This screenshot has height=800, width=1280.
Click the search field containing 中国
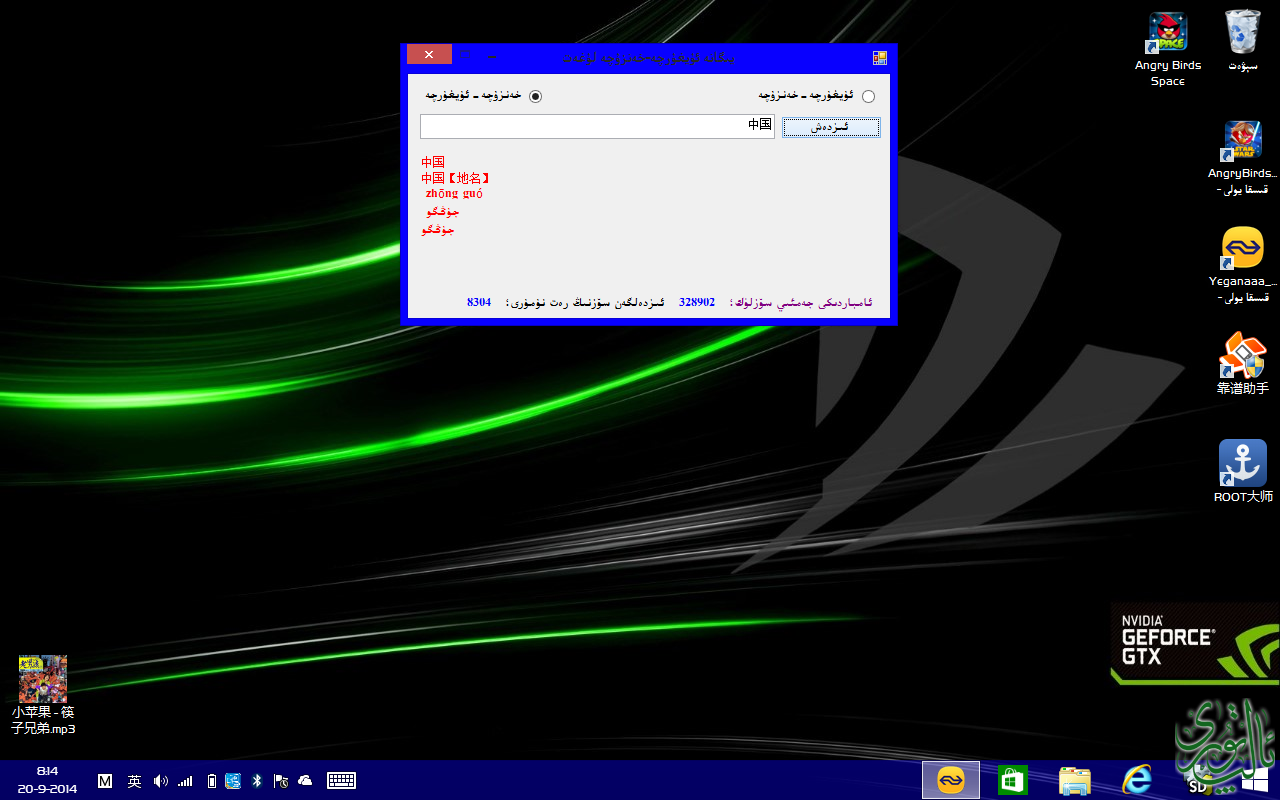[x=597, y=126]
